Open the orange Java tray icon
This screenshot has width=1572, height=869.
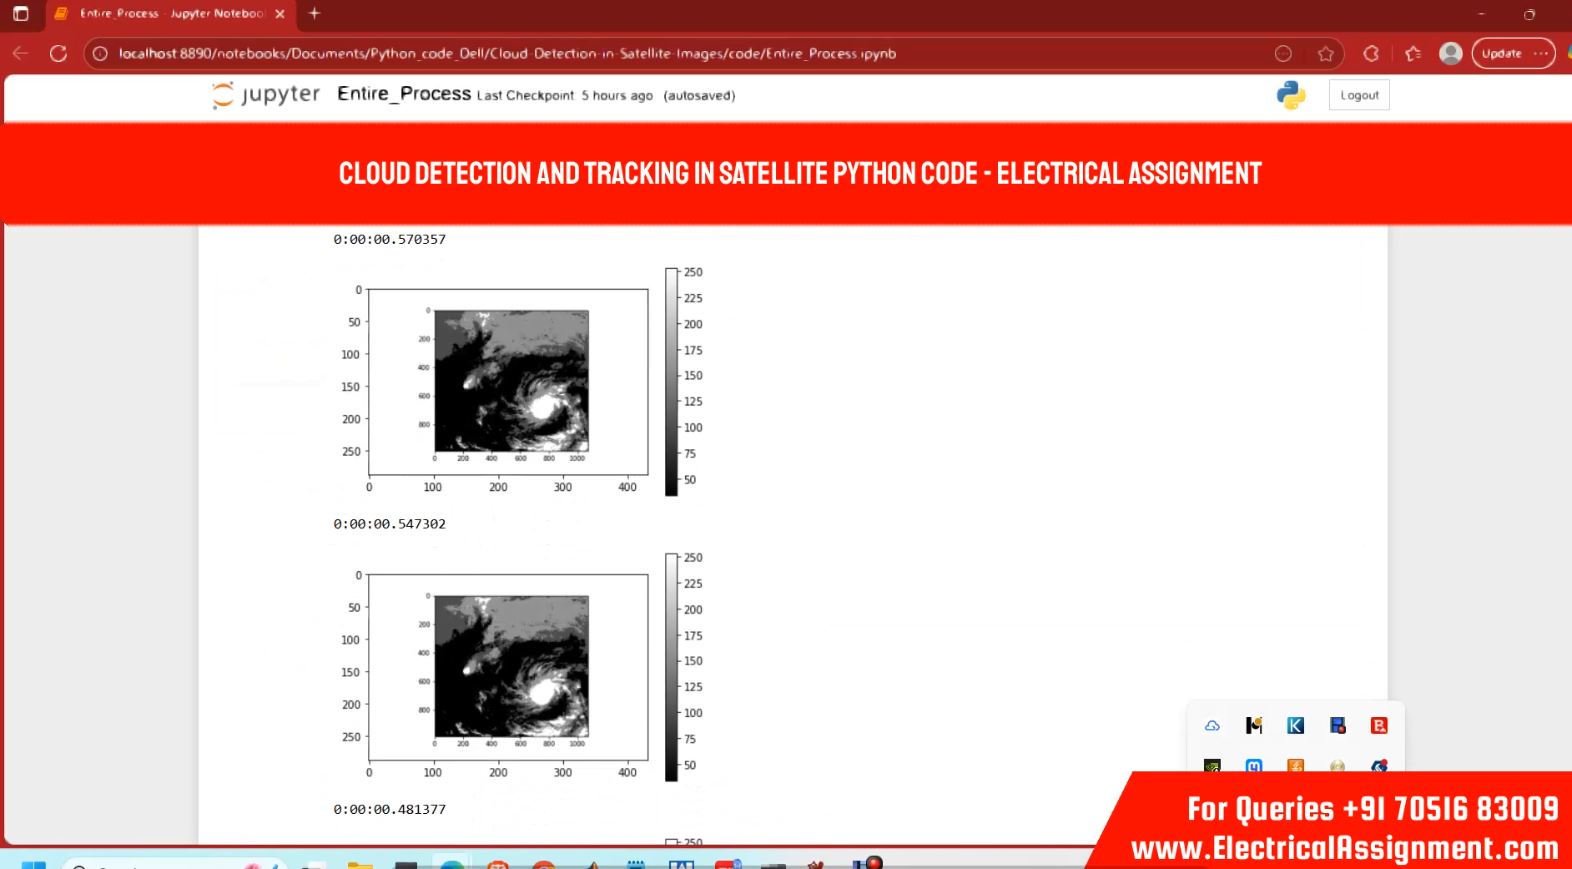(1296, 766)
